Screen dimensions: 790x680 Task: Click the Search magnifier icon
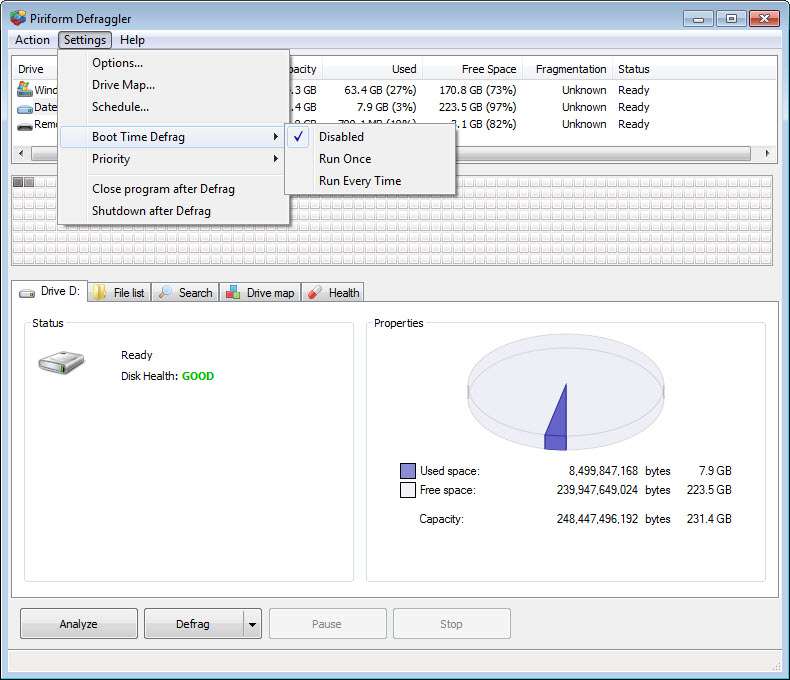click(165, 292)
